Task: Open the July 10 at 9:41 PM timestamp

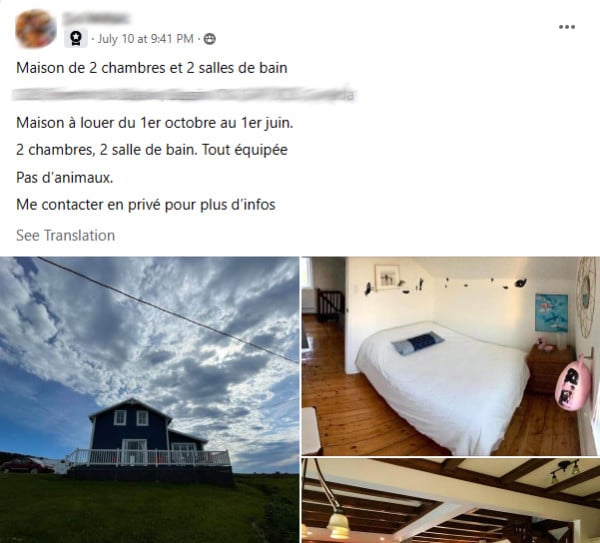Action: pyautogui.click(x=145, y=39)
